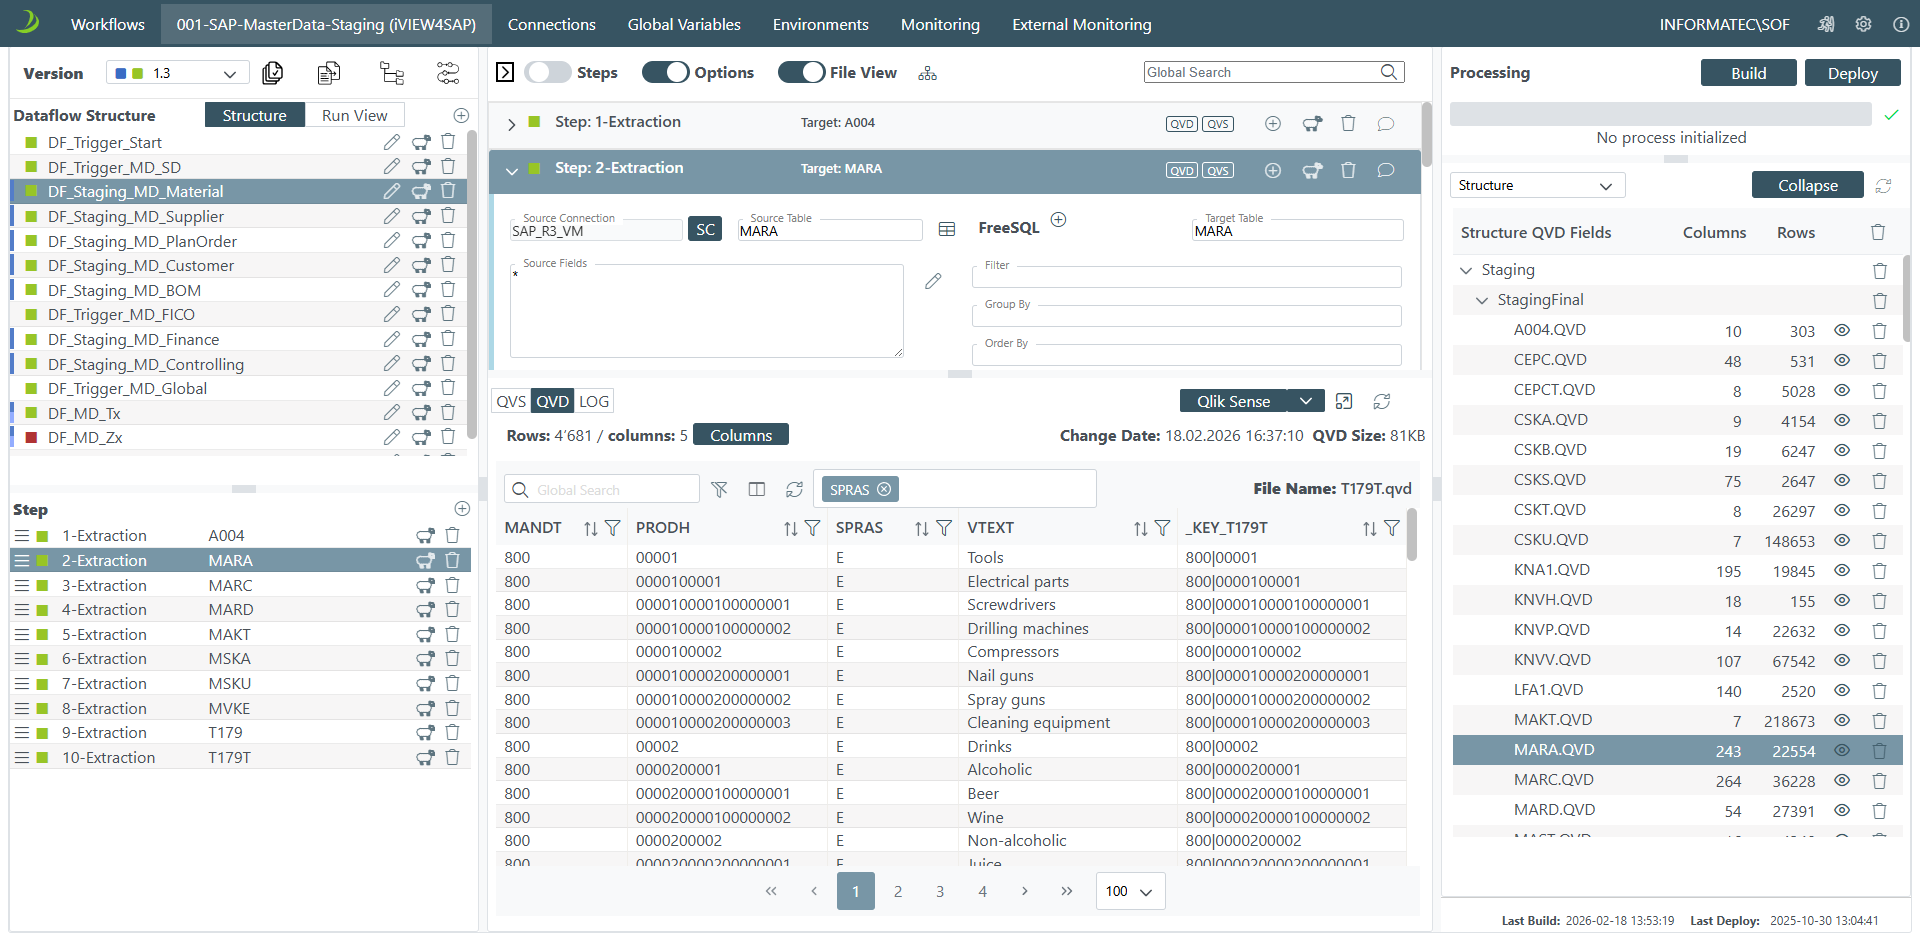The width and height of the screenshot is (1920, 945).
Task: Click the Processing progress bar
Action: click(1660, 114)
